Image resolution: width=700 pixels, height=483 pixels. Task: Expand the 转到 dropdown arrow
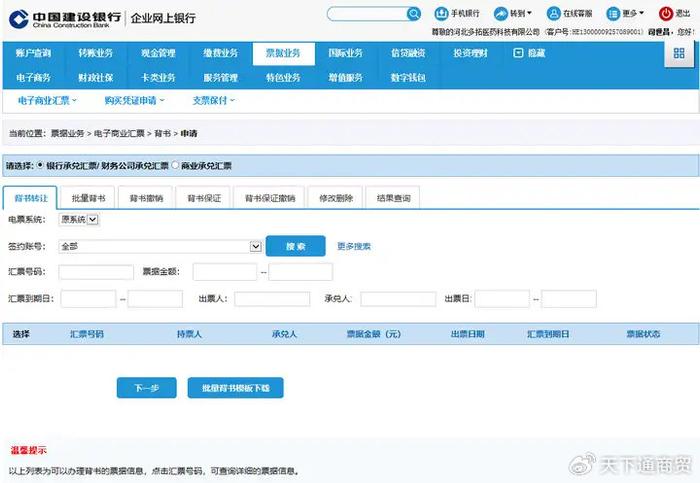(x=529, y=13)
